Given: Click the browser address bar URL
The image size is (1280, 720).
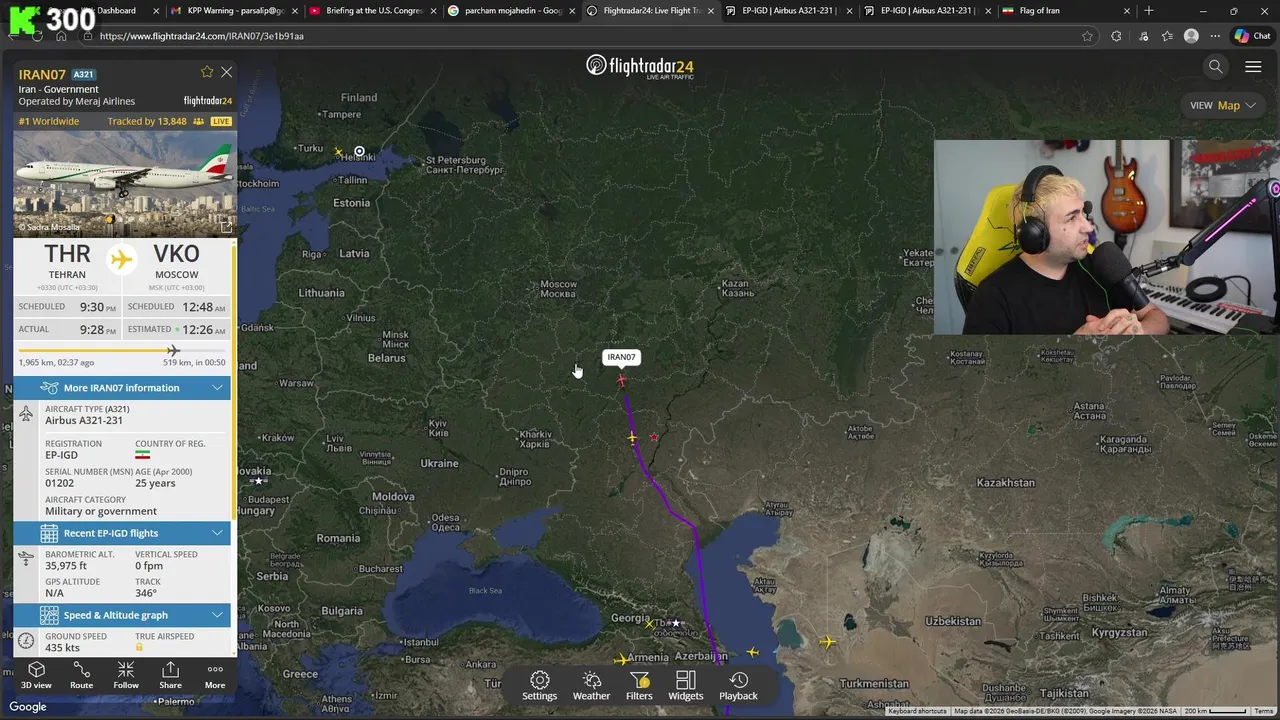Looking at the screenshot, I should pyautogui.click(x=202, y=36).
